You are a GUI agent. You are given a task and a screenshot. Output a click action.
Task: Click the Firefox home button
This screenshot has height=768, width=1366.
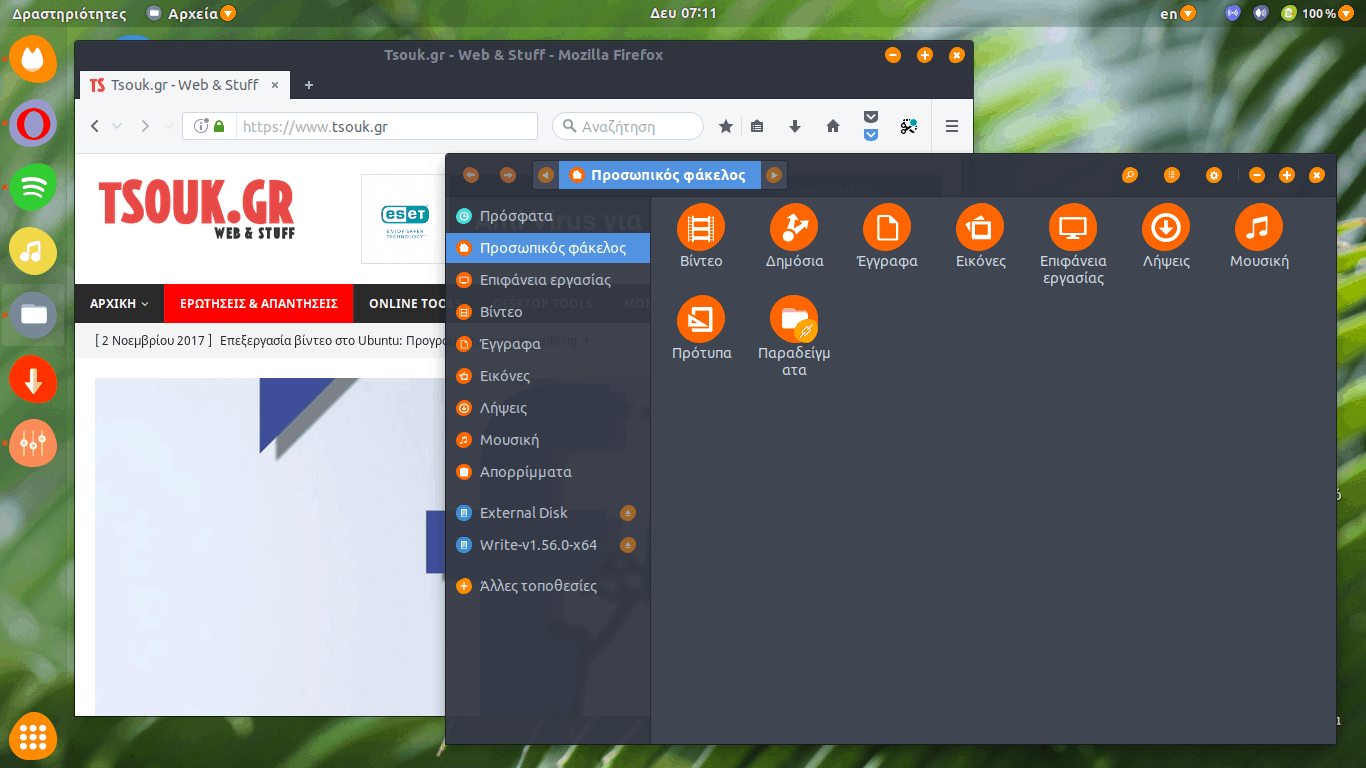point(832,126)
